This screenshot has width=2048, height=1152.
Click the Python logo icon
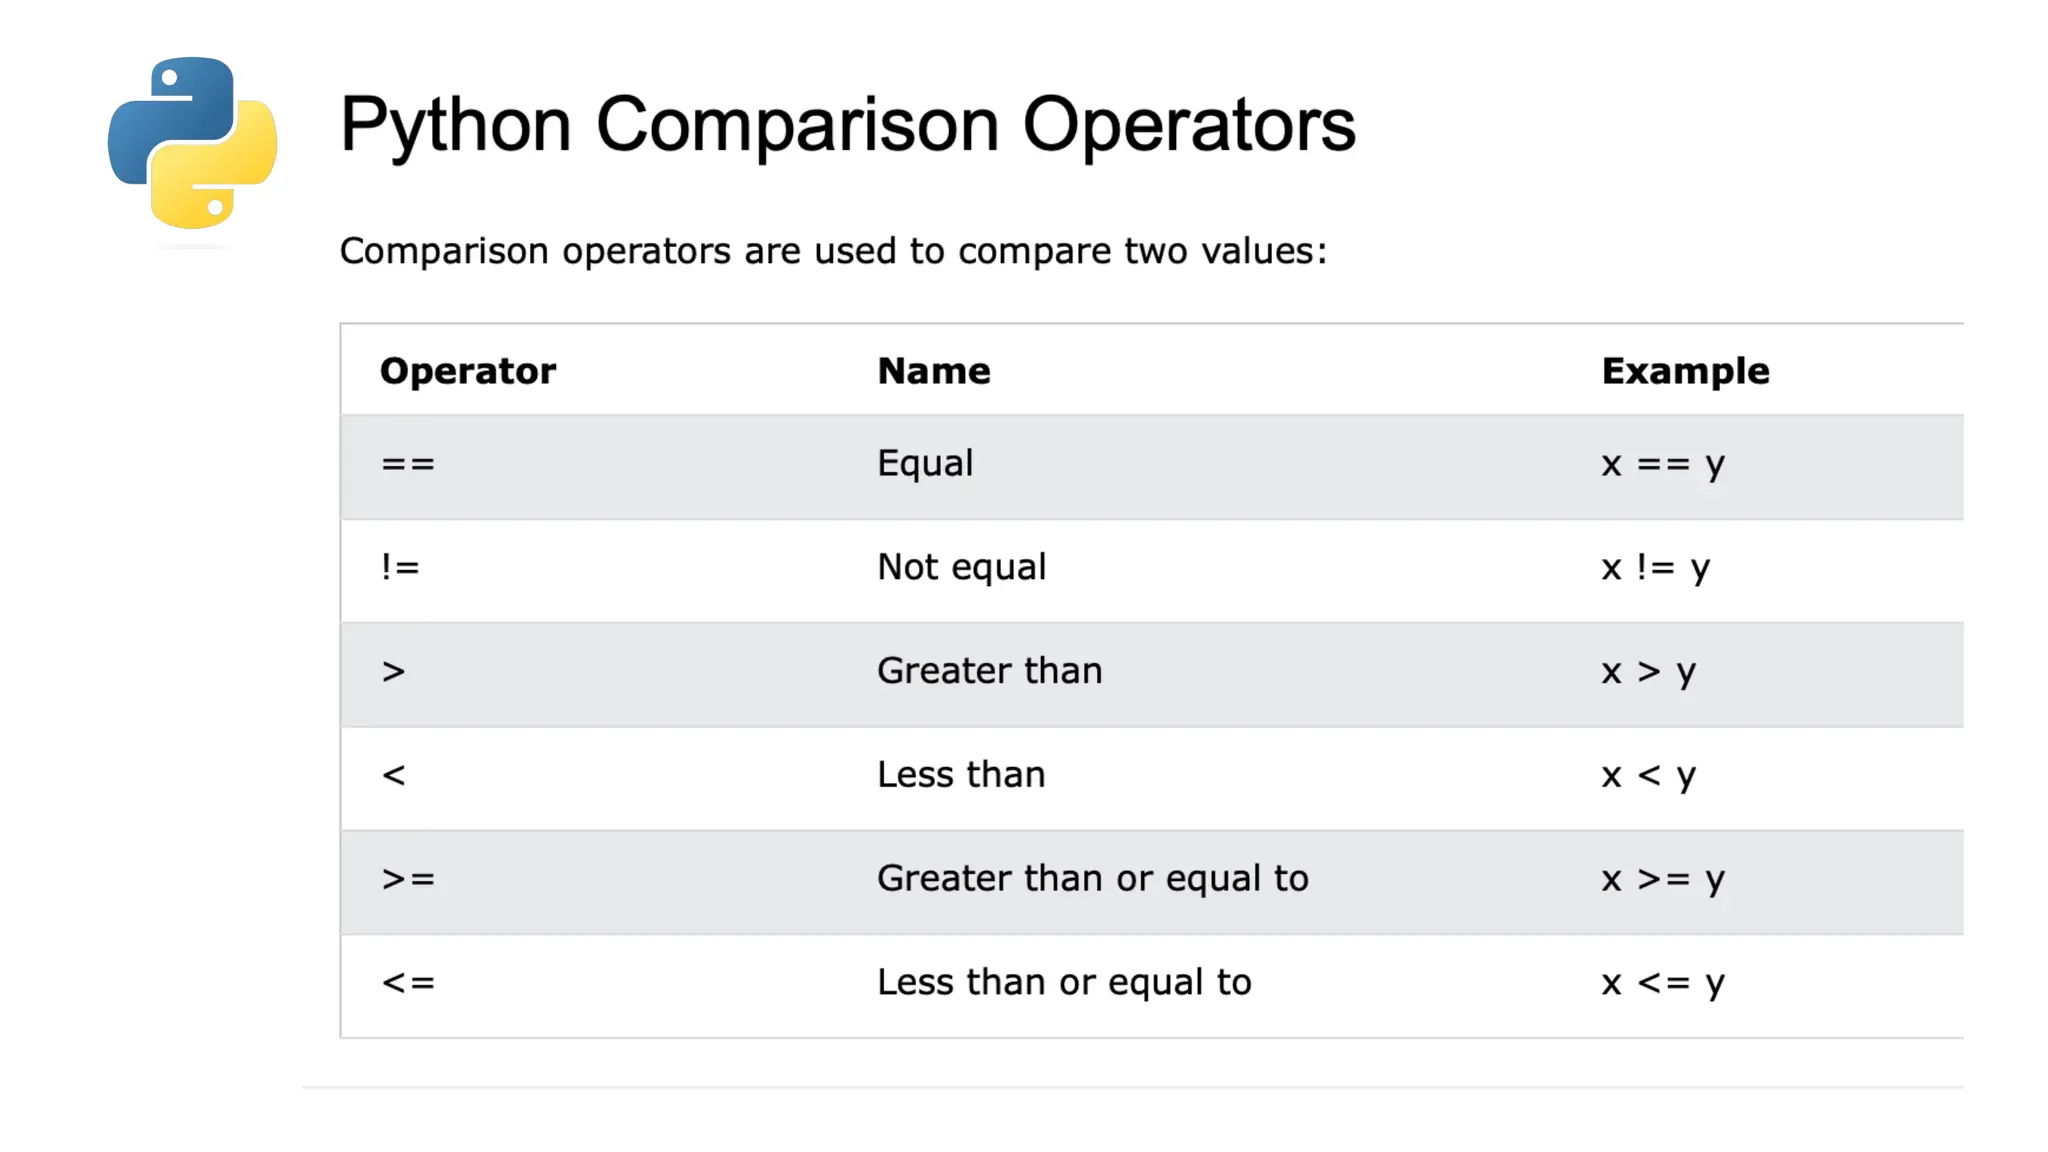(x=192, y=142)
